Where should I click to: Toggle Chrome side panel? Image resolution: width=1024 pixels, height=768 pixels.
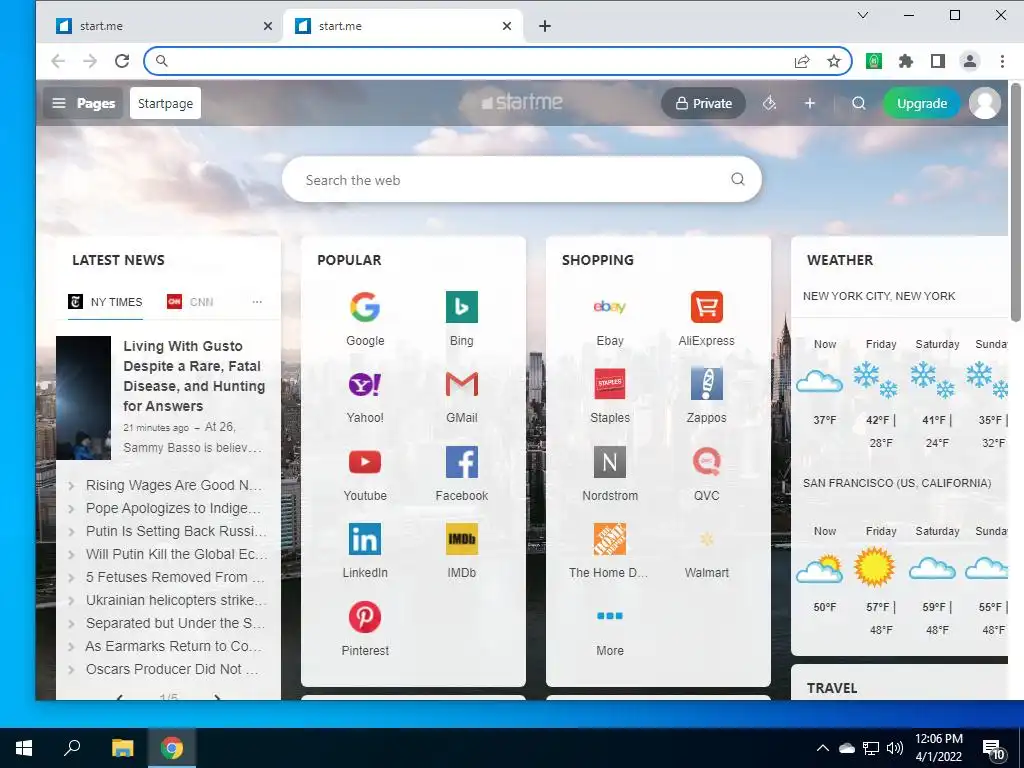[938, 61]
